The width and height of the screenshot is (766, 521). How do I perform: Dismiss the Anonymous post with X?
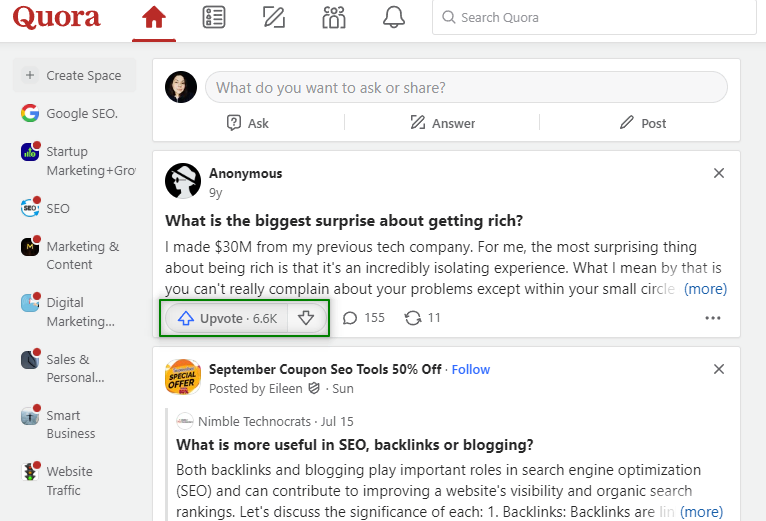coord(719,173)
